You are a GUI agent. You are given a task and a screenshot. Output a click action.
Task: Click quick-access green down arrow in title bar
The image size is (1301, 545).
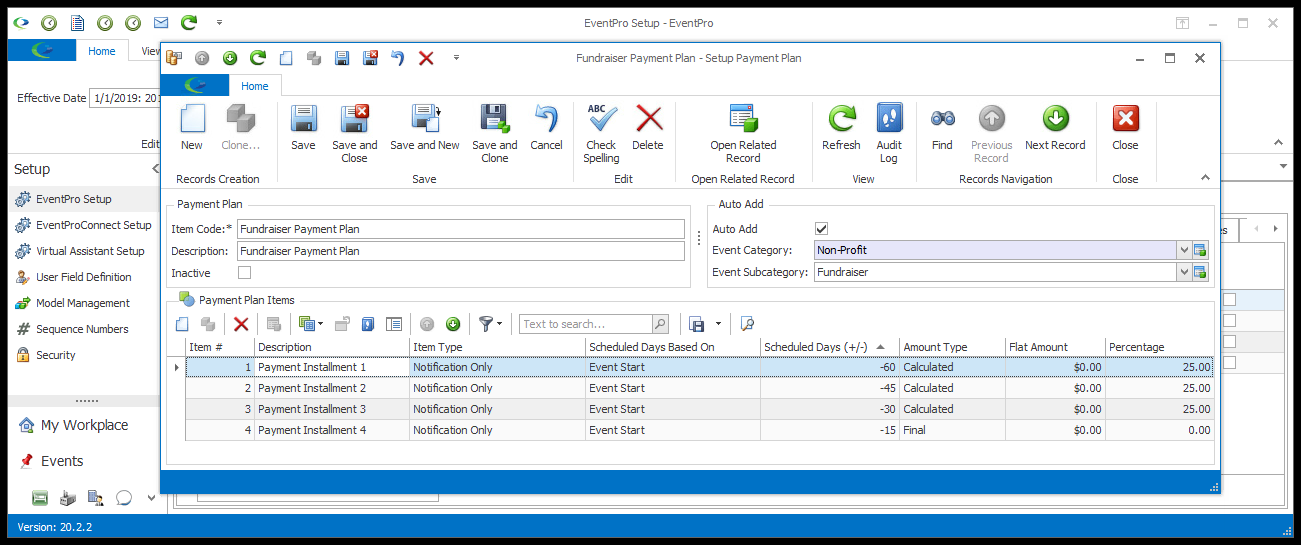tap(230, 58)
